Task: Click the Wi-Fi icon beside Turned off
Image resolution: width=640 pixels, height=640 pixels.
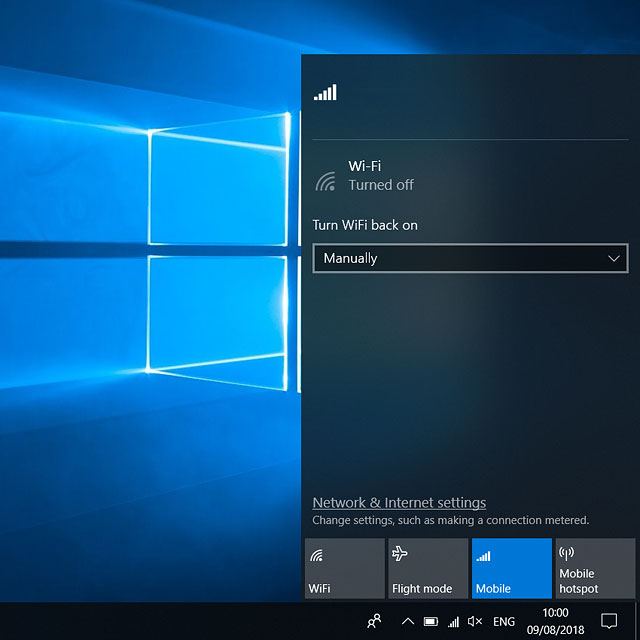Action: [326, 181]
